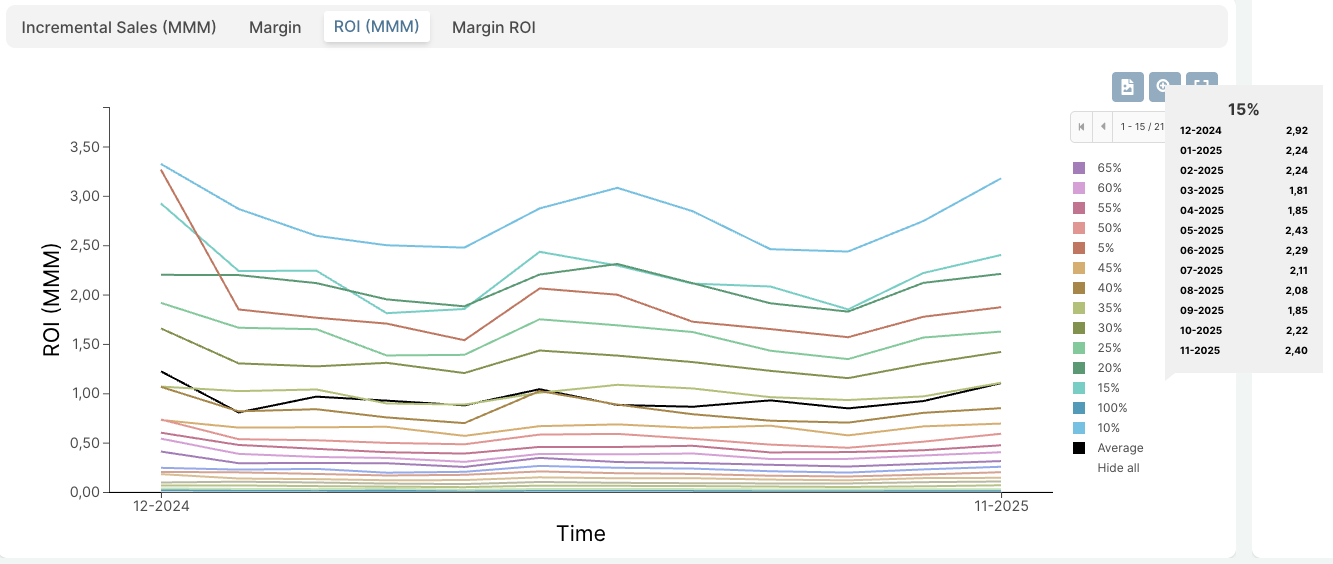
Task: Jump to first legend page arrow
Action: pyautogui.click(x=1081, y=127)
